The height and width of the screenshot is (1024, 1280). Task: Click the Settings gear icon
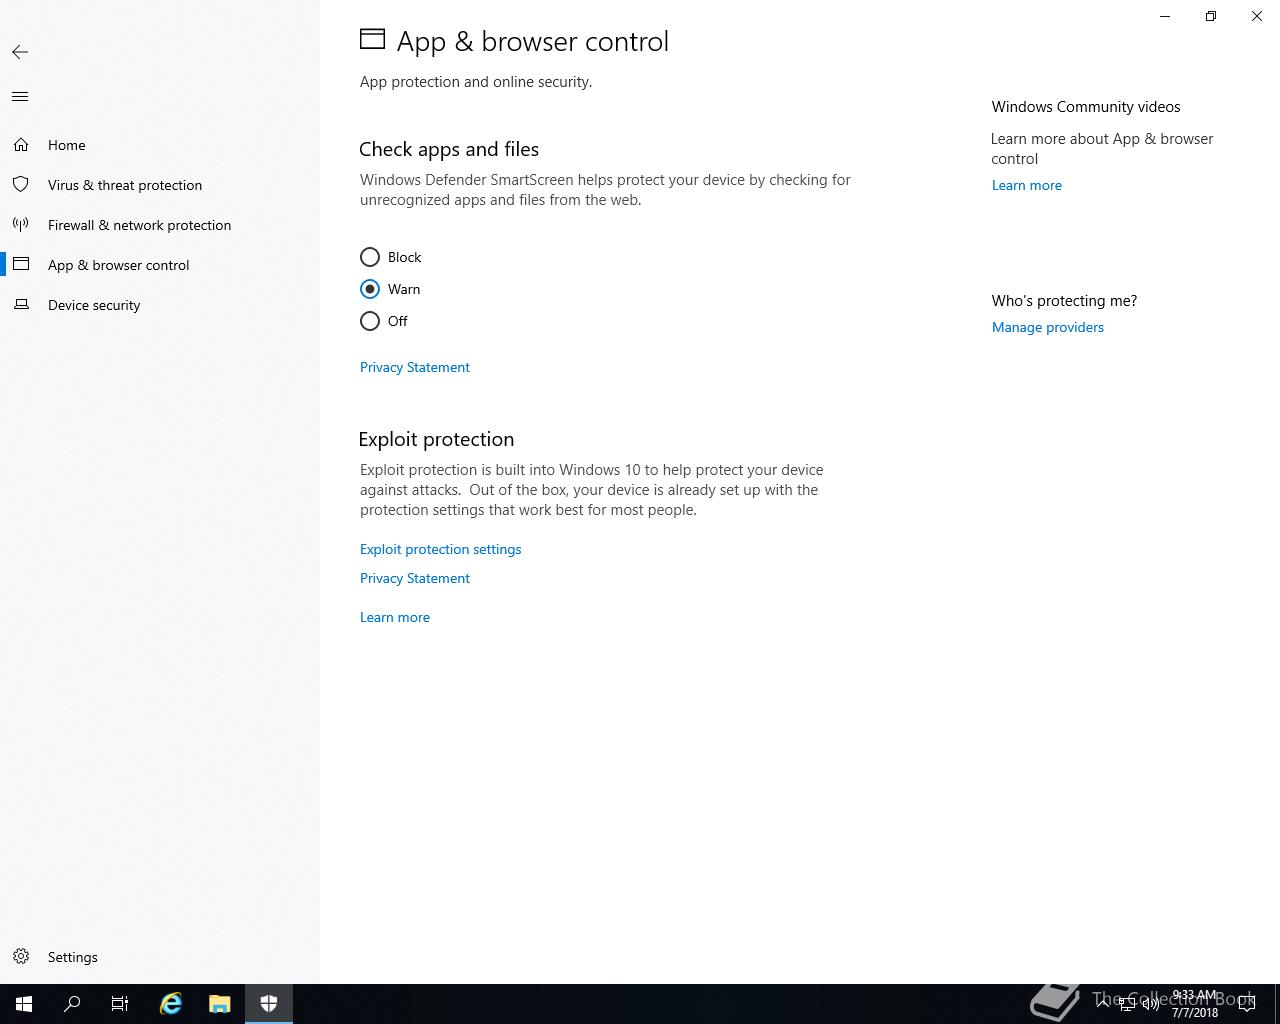pos(21,957)
